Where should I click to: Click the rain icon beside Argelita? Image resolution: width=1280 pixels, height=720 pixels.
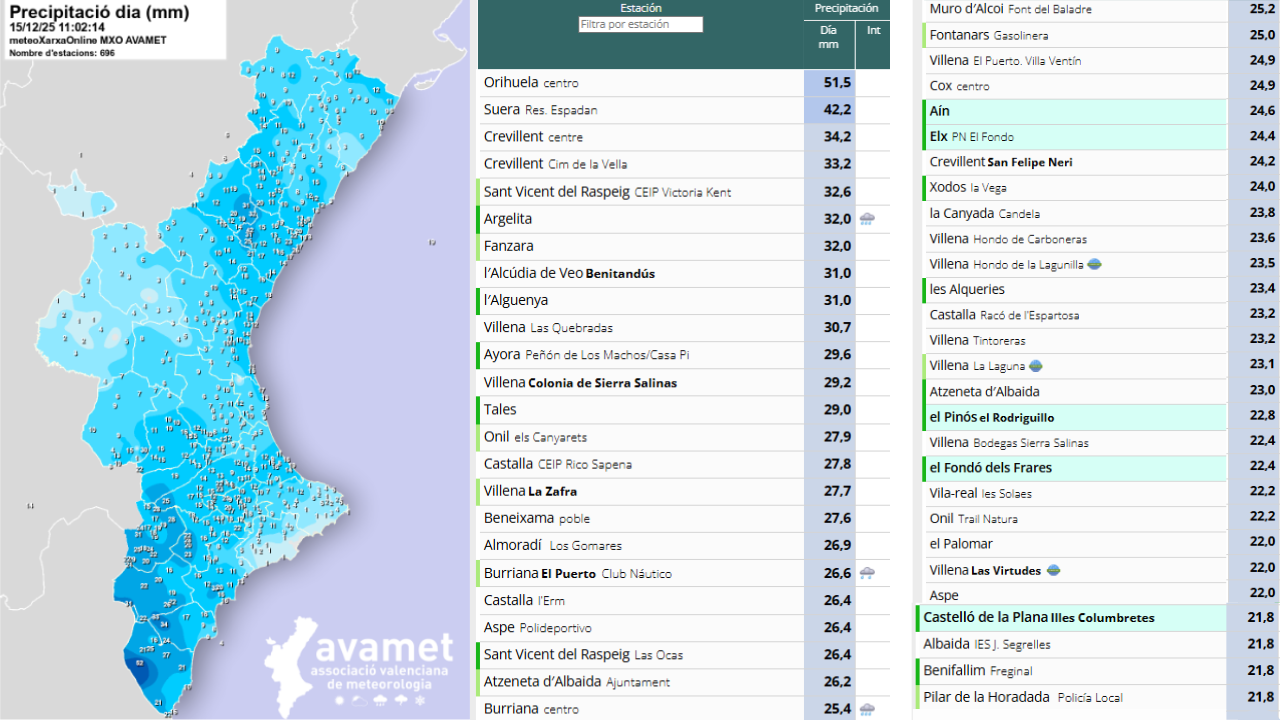(x=867, y=219)
